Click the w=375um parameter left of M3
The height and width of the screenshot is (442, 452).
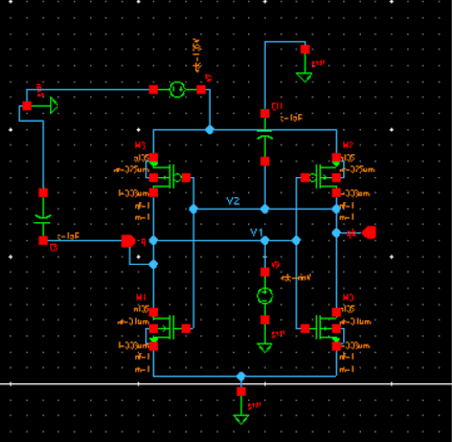pyautogui.click(x=131, y=170)
